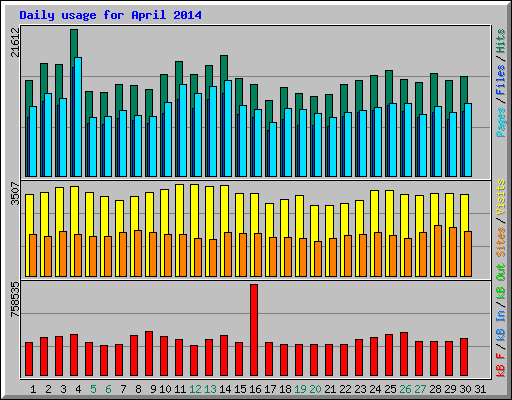Click green weekend day label 27
Image resolution: width=512 pixels, height=400 pixels.
point(420,389)
